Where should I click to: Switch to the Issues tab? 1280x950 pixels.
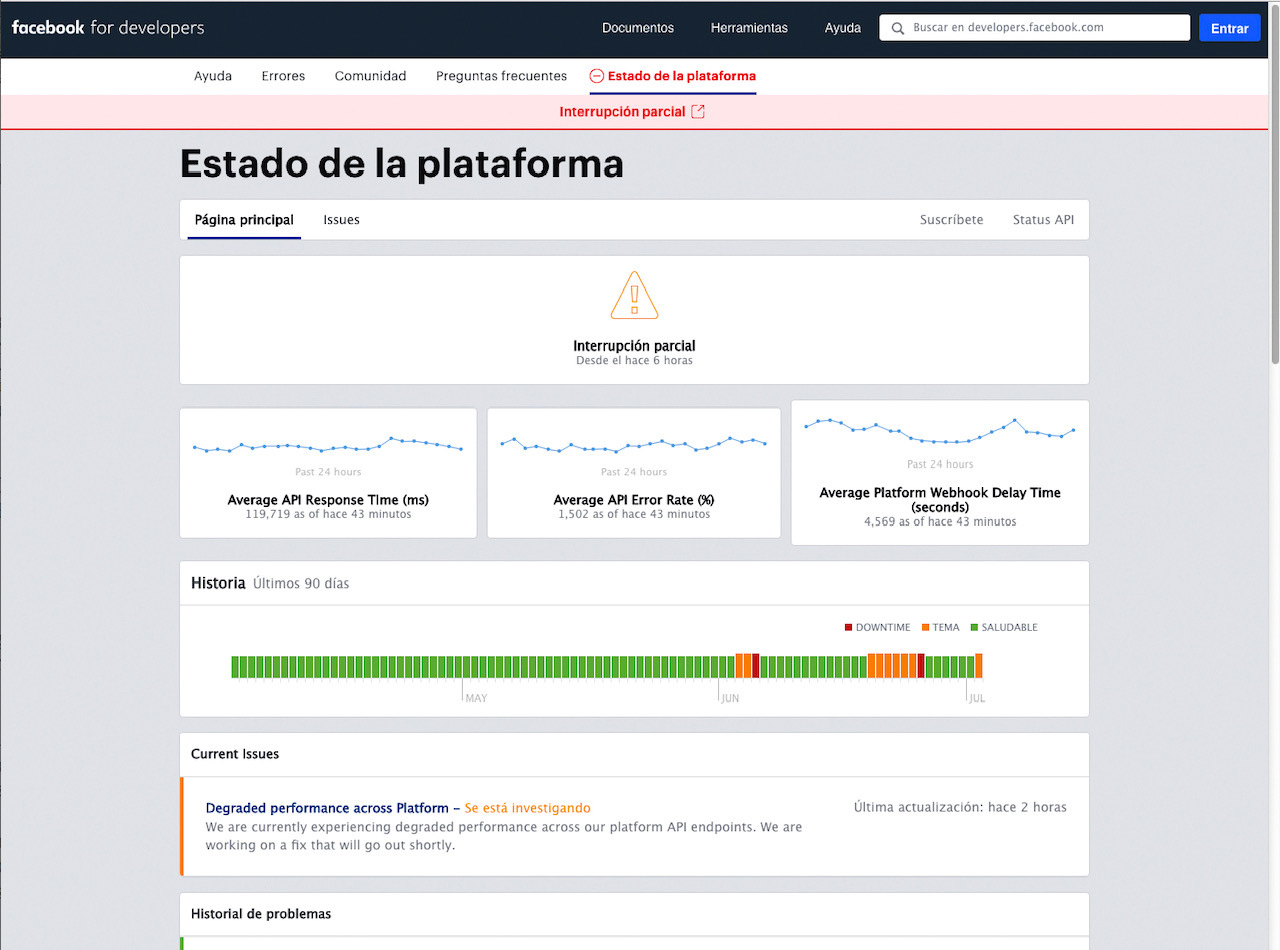point(341,219)
